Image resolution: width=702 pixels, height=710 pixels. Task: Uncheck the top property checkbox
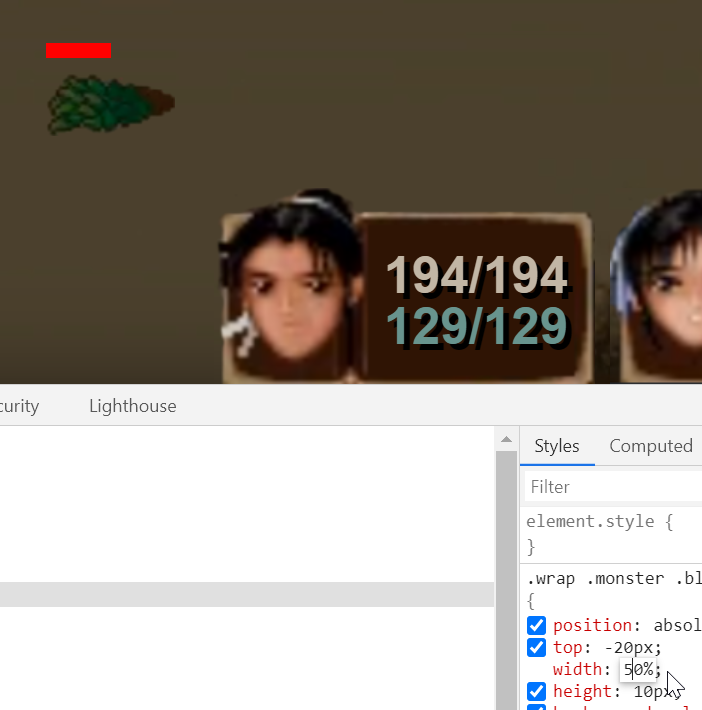(x=536, y=648)
